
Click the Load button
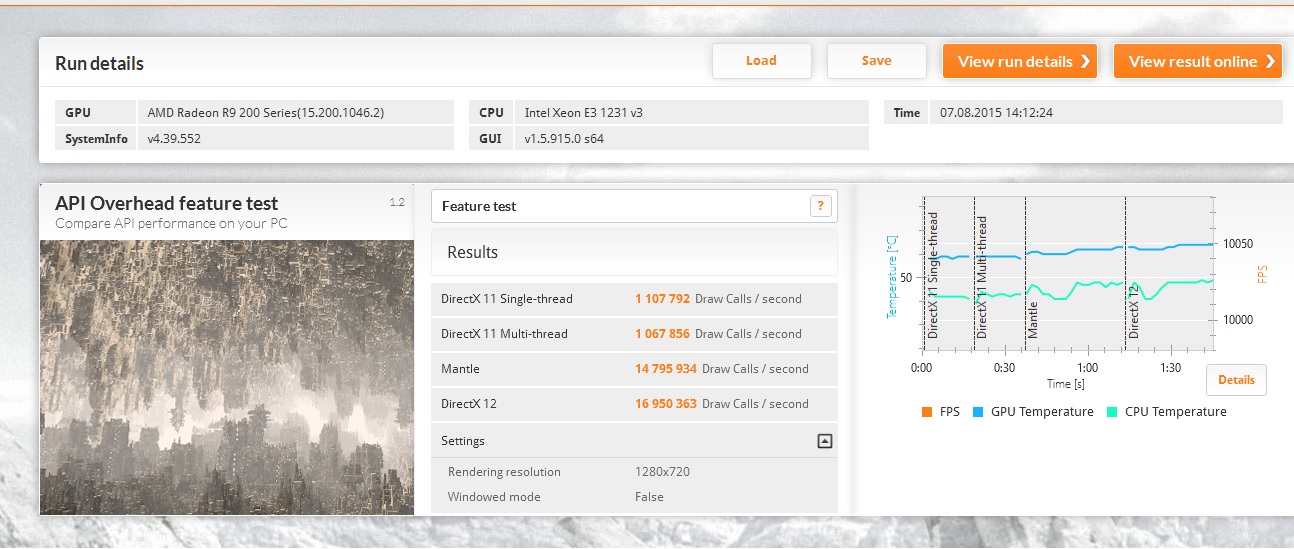click(x=761, y=61)
